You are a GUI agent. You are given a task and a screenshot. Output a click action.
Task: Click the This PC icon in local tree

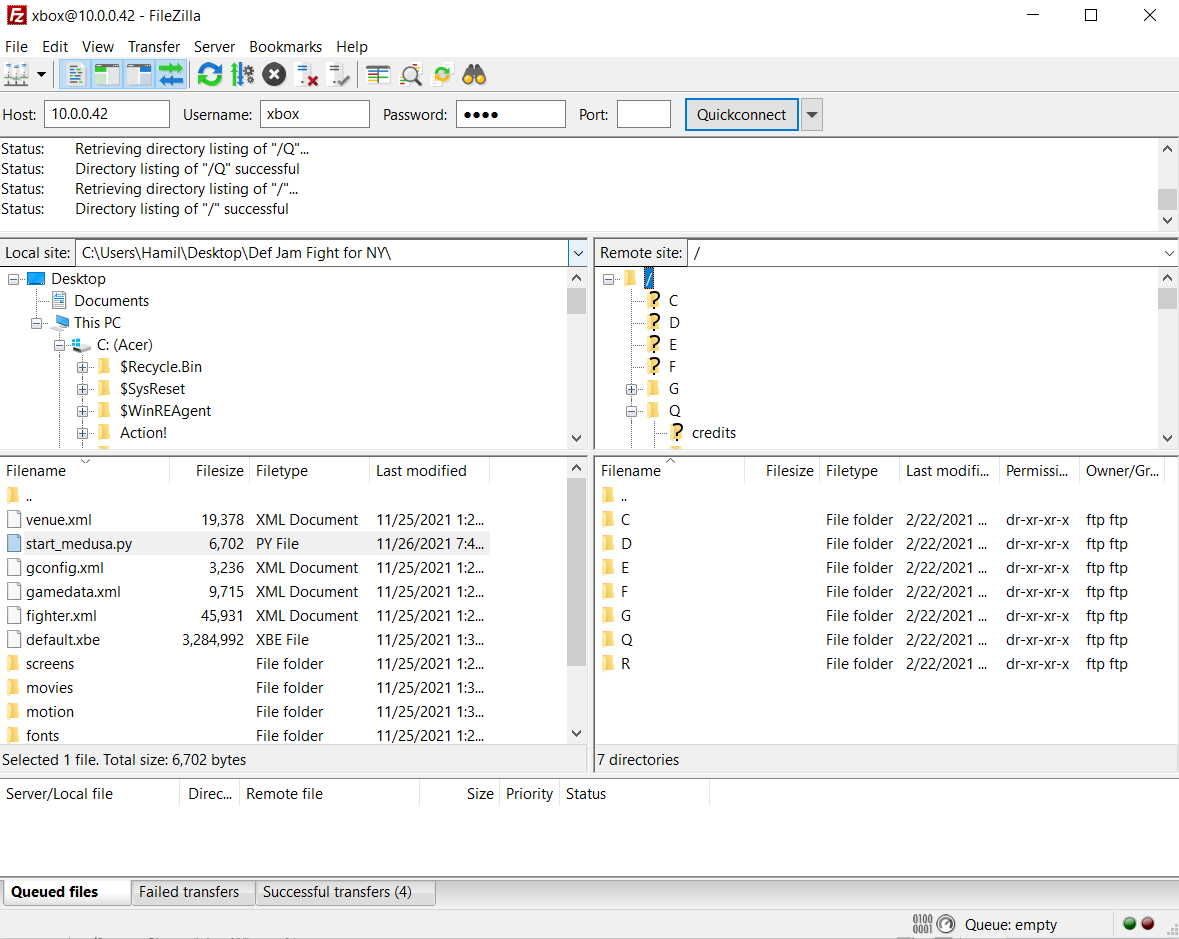[59, 323]
